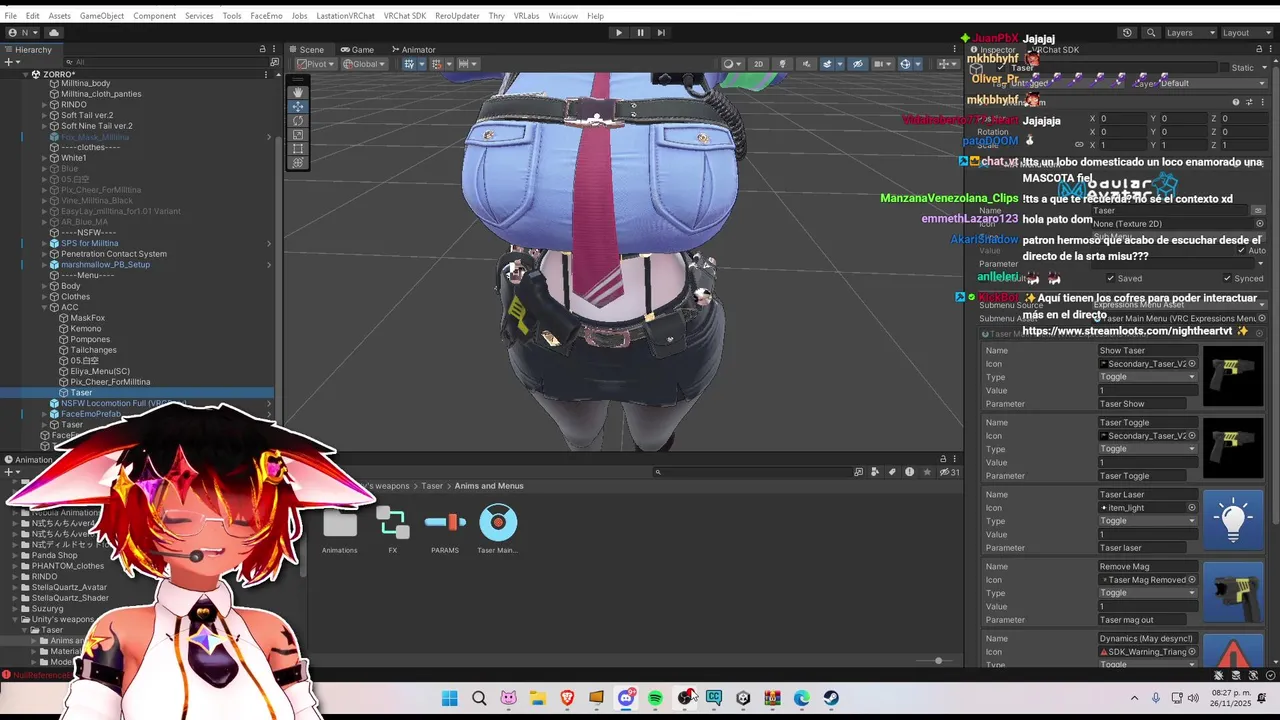This screenshot has width=1280, height=720.
Task: Open Steam from the taskbar
Action: [x=831, y=698]
